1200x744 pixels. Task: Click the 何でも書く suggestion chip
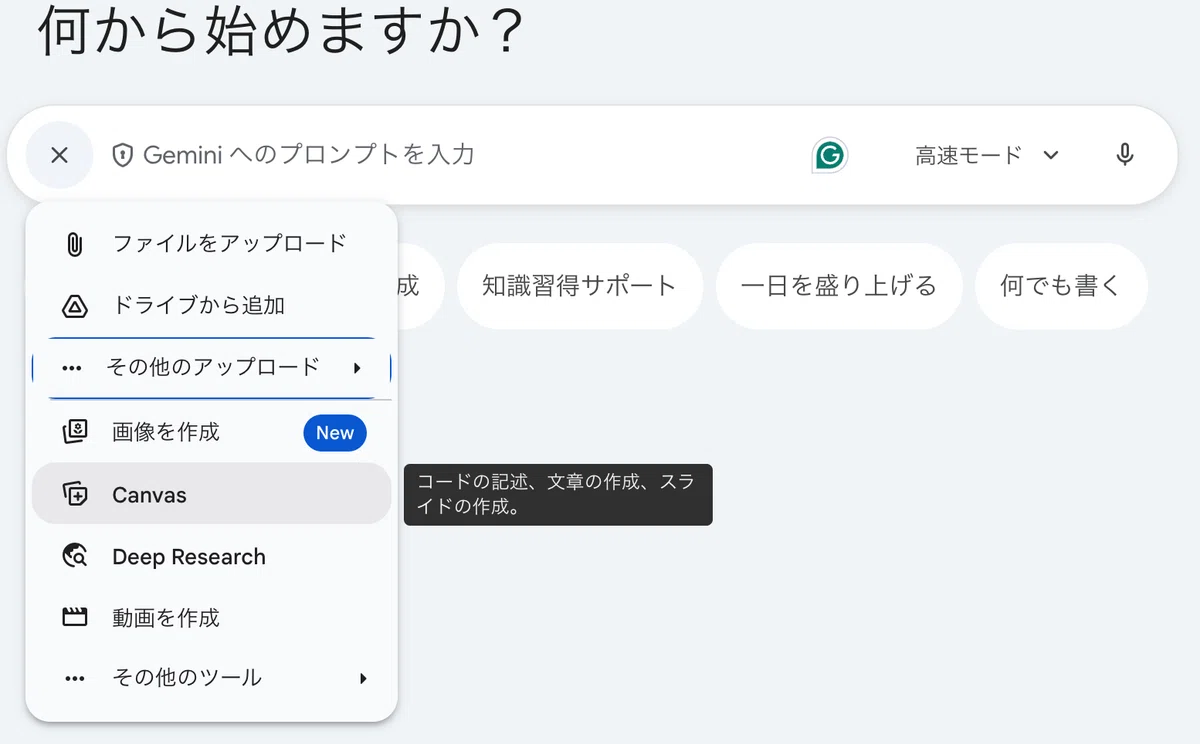(1061, 286)
